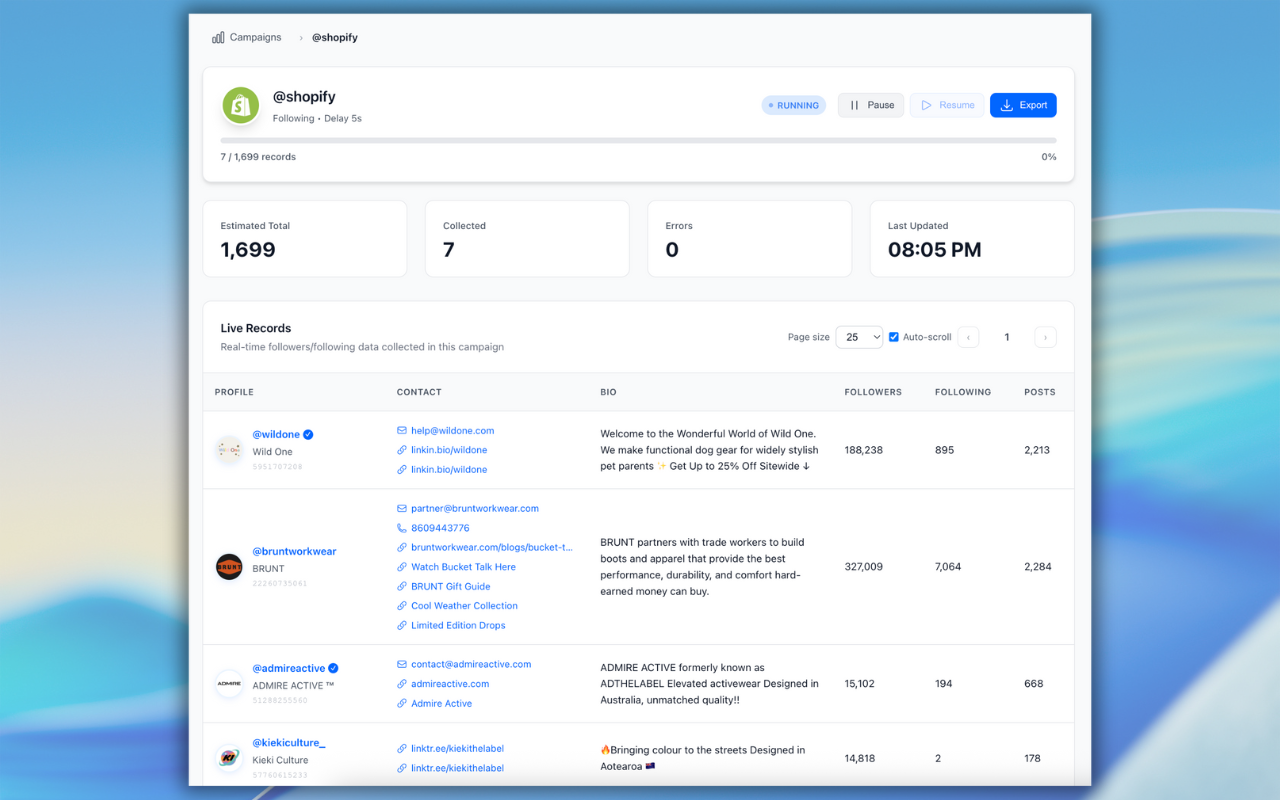Toggle the Auto-scroll checkbox
Image resolution: width=1280 pixels, height=800 pixels.
tap(894, 337)
